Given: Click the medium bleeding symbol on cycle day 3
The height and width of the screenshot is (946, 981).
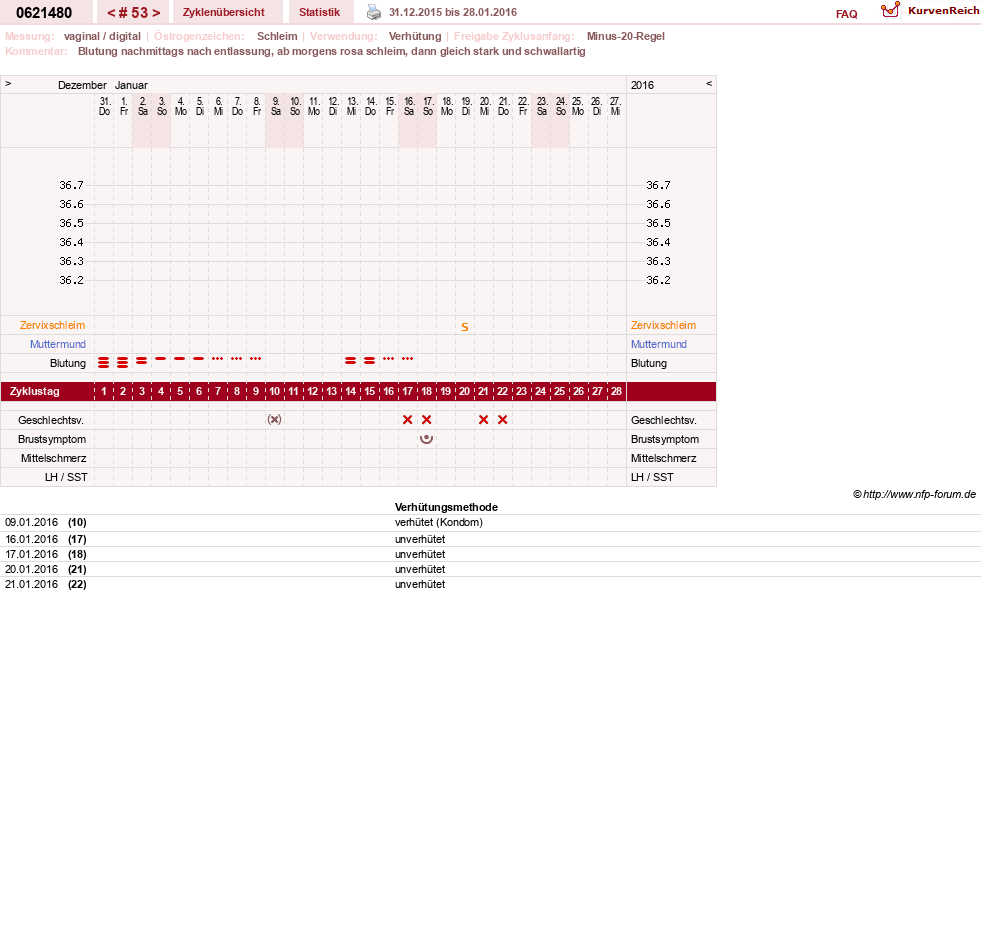Looking at the screenshot, I should coord(141,360).
